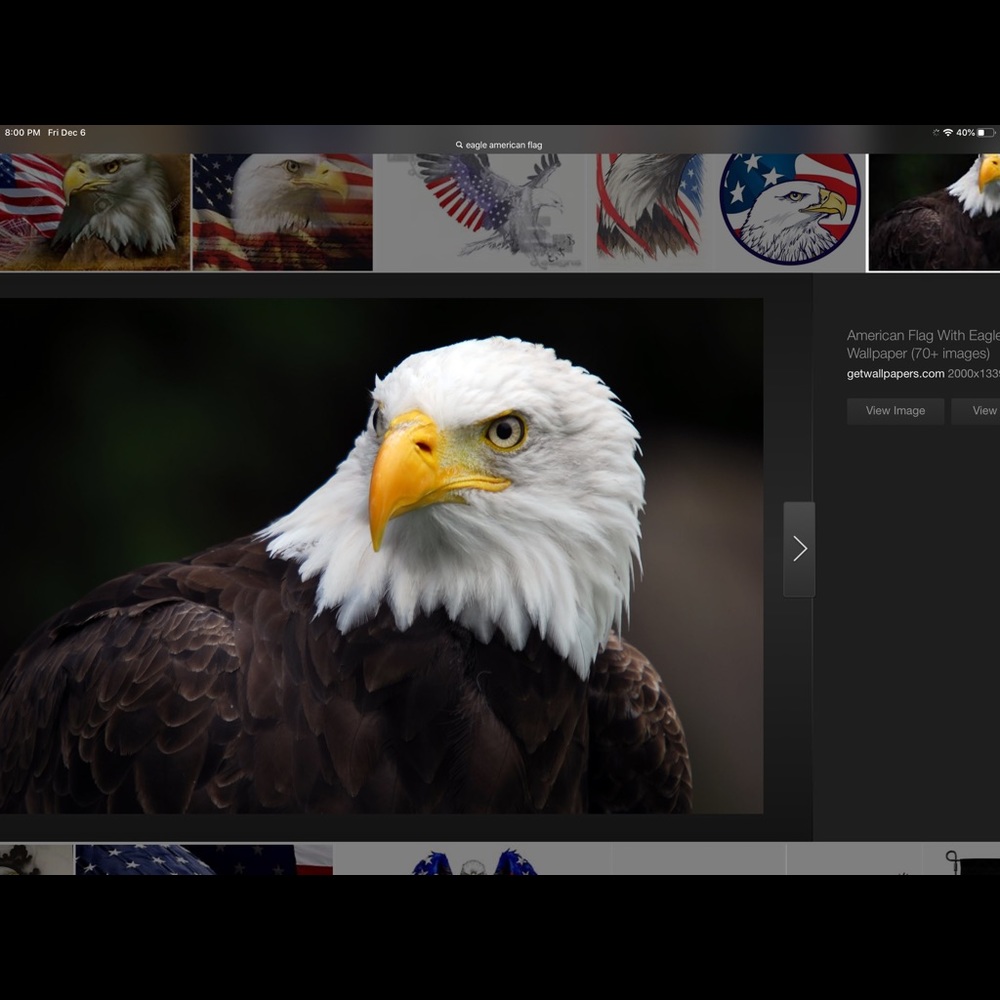Tap the 8:00 PM clock
The image size is (1000, 1000).
(22, 133)
